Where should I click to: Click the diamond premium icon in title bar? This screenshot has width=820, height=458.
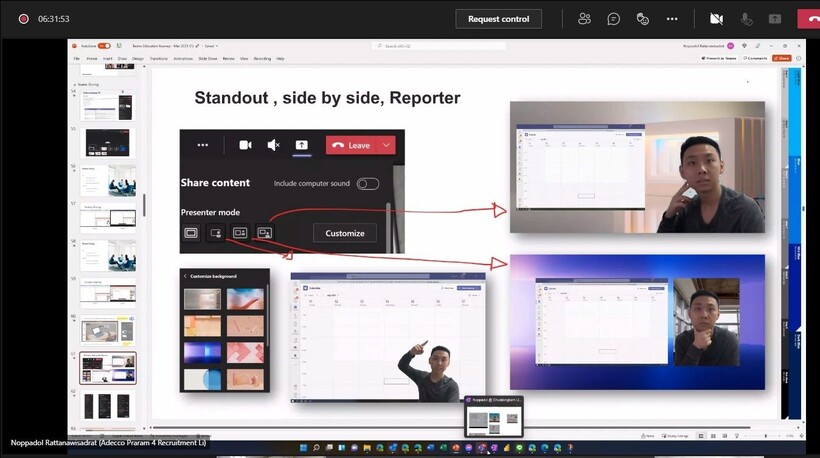click(x=744, y=46)
